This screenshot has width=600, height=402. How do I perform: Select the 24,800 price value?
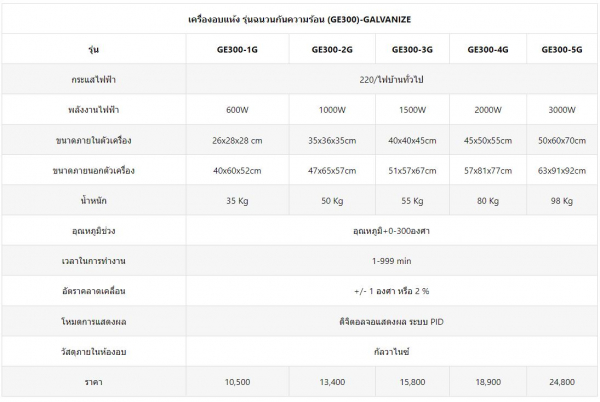click(562, 382)
